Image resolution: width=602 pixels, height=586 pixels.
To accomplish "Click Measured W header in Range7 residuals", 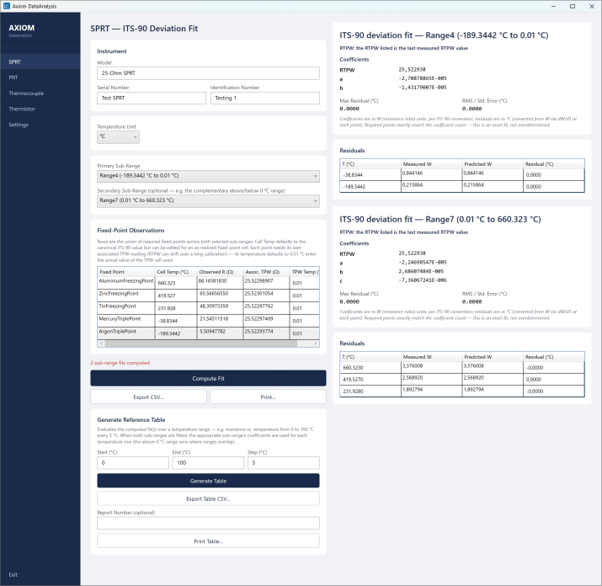I will [432, 357].
